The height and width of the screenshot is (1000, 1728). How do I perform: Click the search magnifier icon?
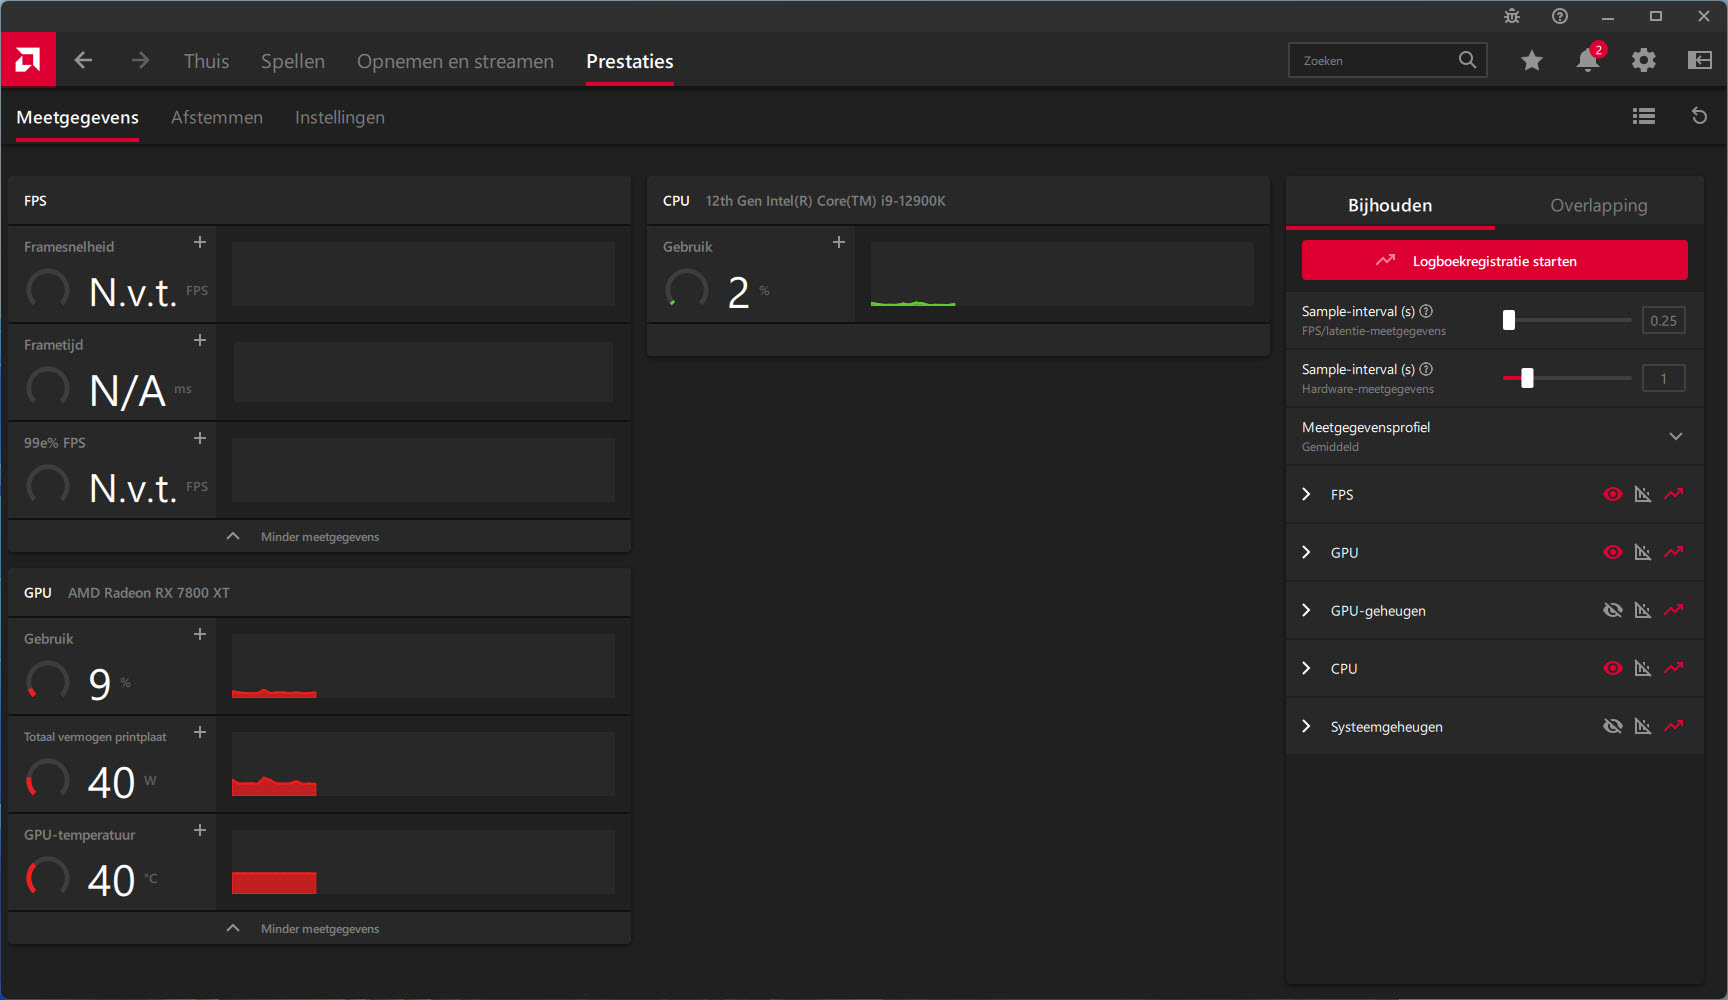click(x=1467, y=60)
